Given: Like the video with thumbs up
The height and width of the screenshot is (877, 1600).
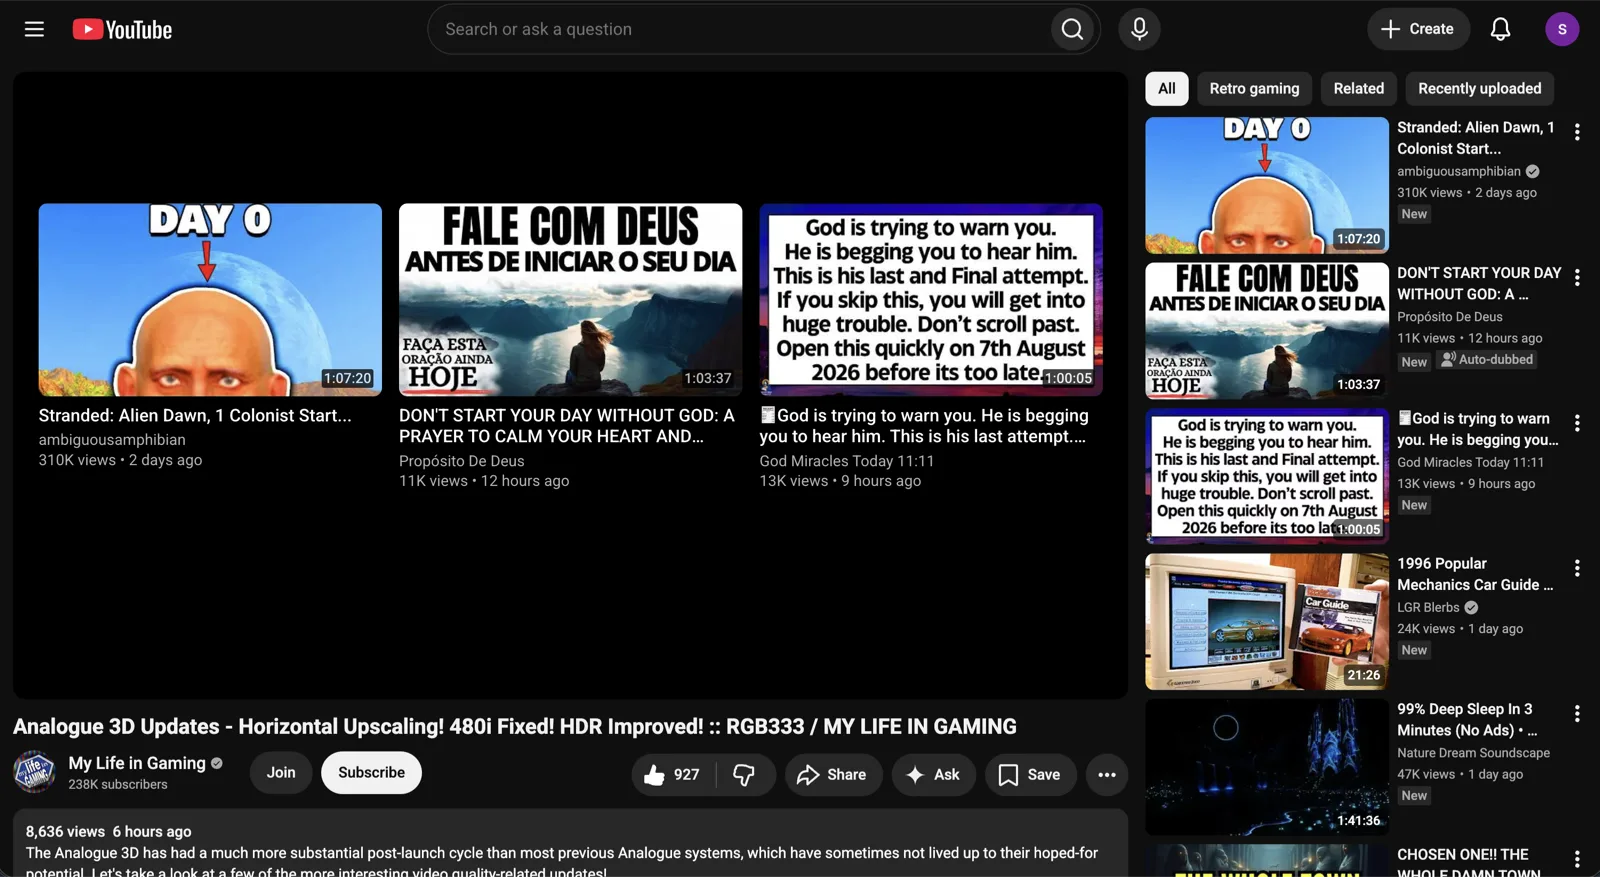Looking at the screenshot, I should click(x=673, y=775).
